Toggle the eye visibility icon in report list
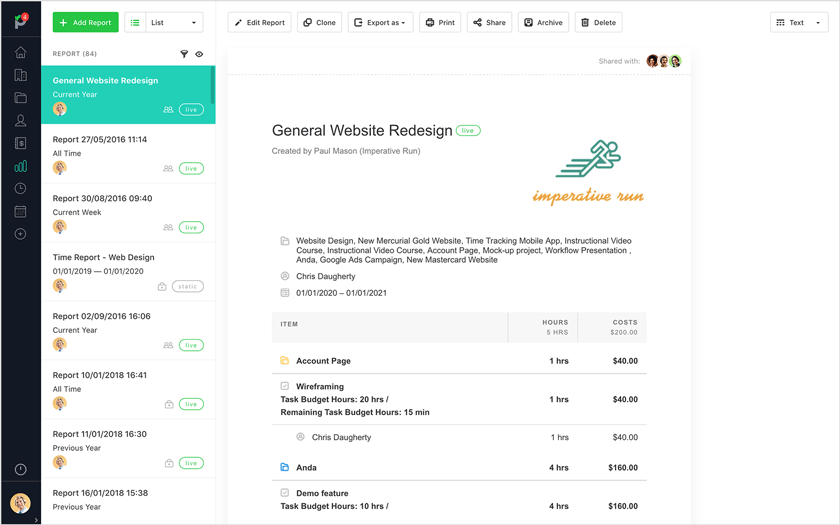The width and height of the screenshot is (840, 525). [199, 54]
